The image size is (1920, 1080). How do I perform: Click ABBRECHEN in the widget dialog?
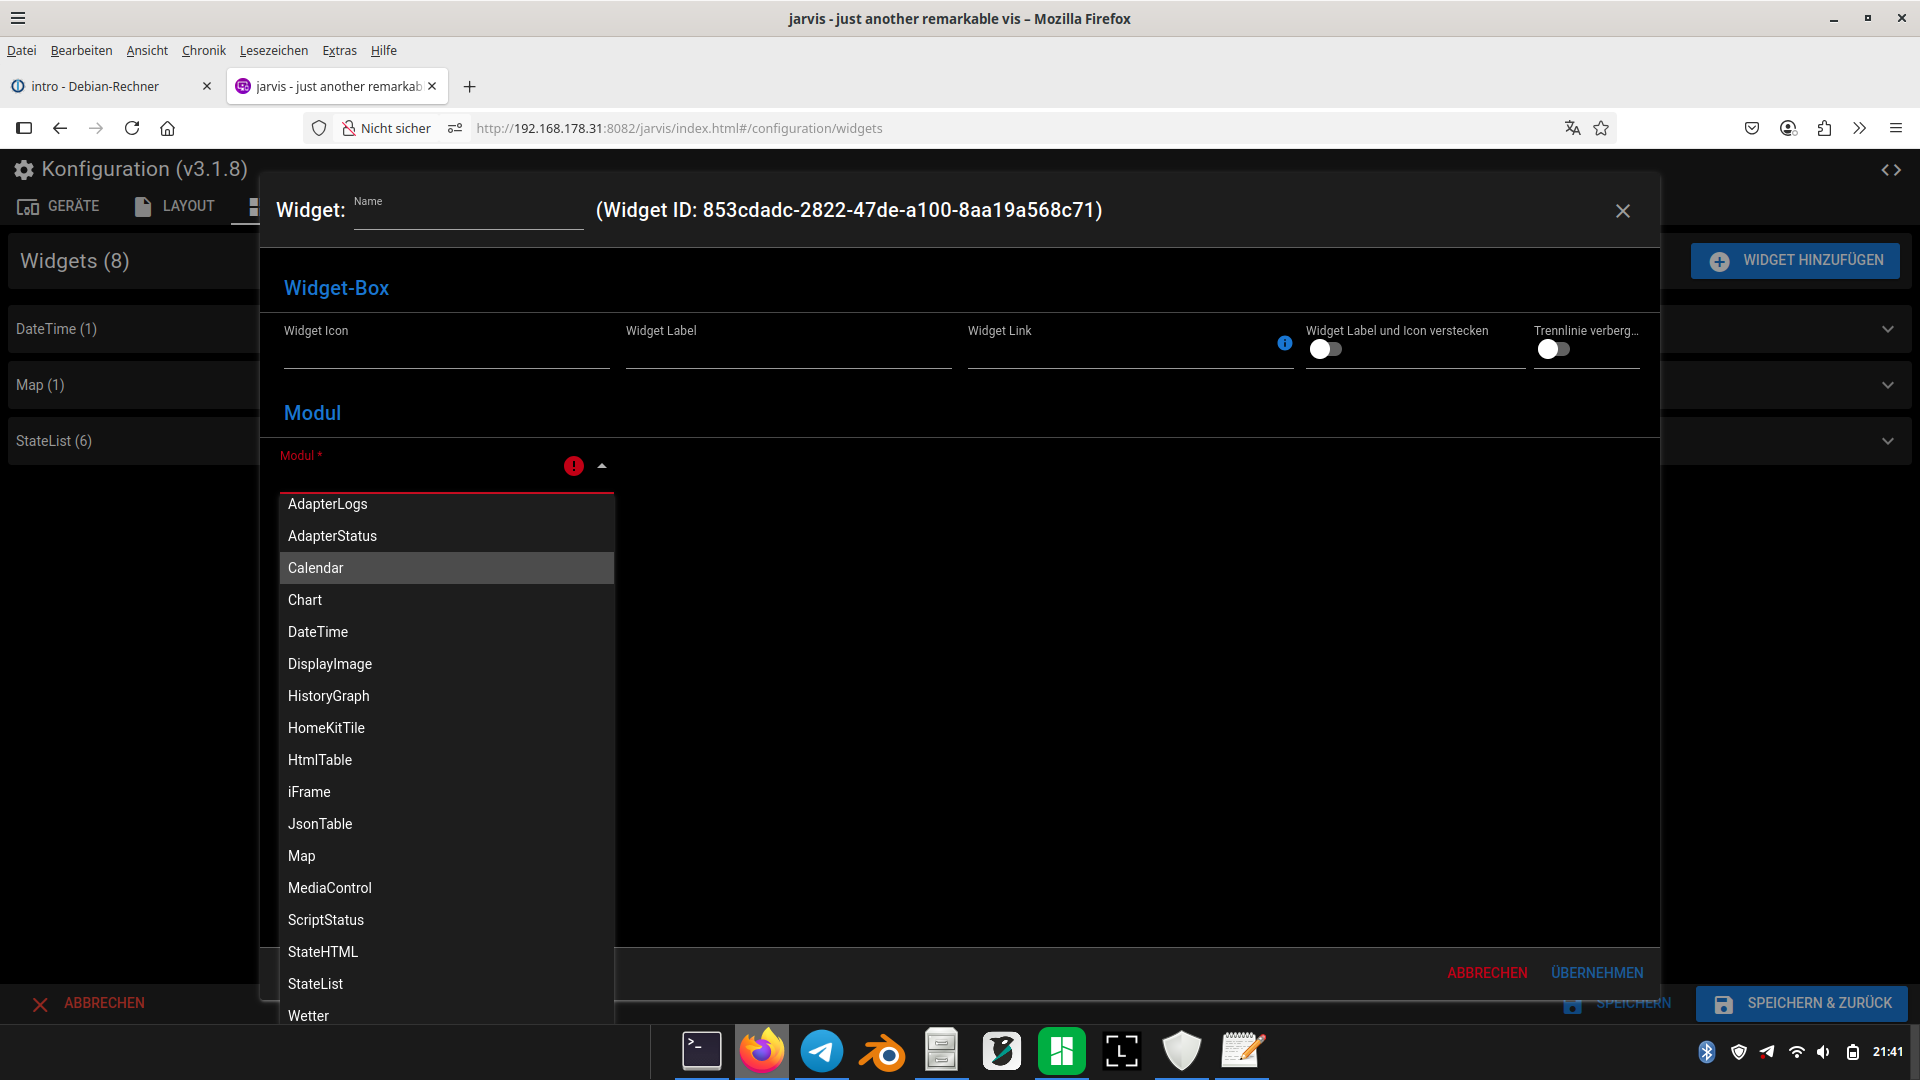pyautogui.click(x=1487, y=973)
